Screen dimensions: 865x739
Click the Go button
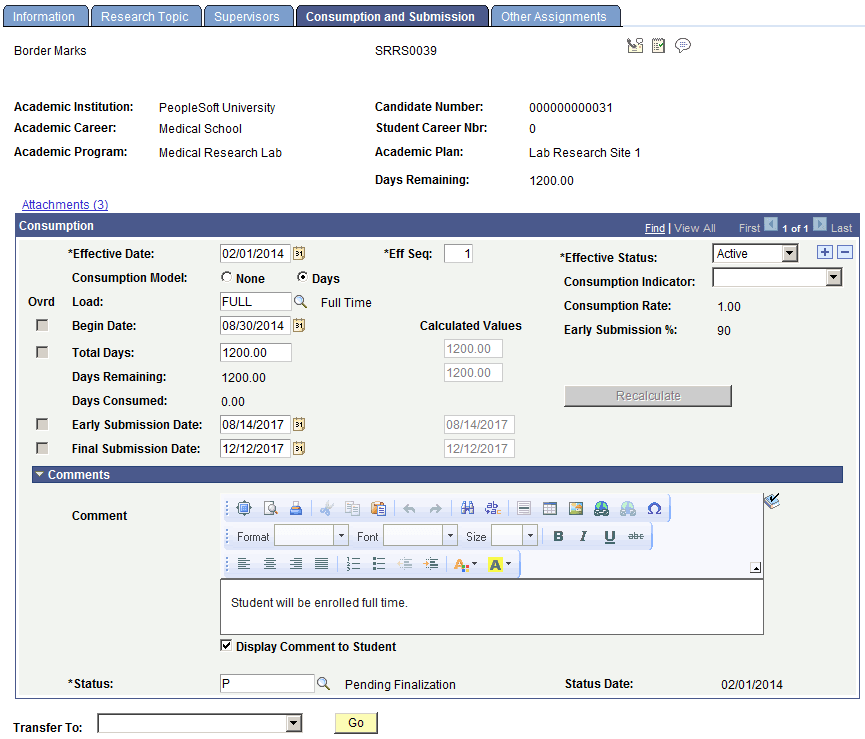click(x=356, y=722)
